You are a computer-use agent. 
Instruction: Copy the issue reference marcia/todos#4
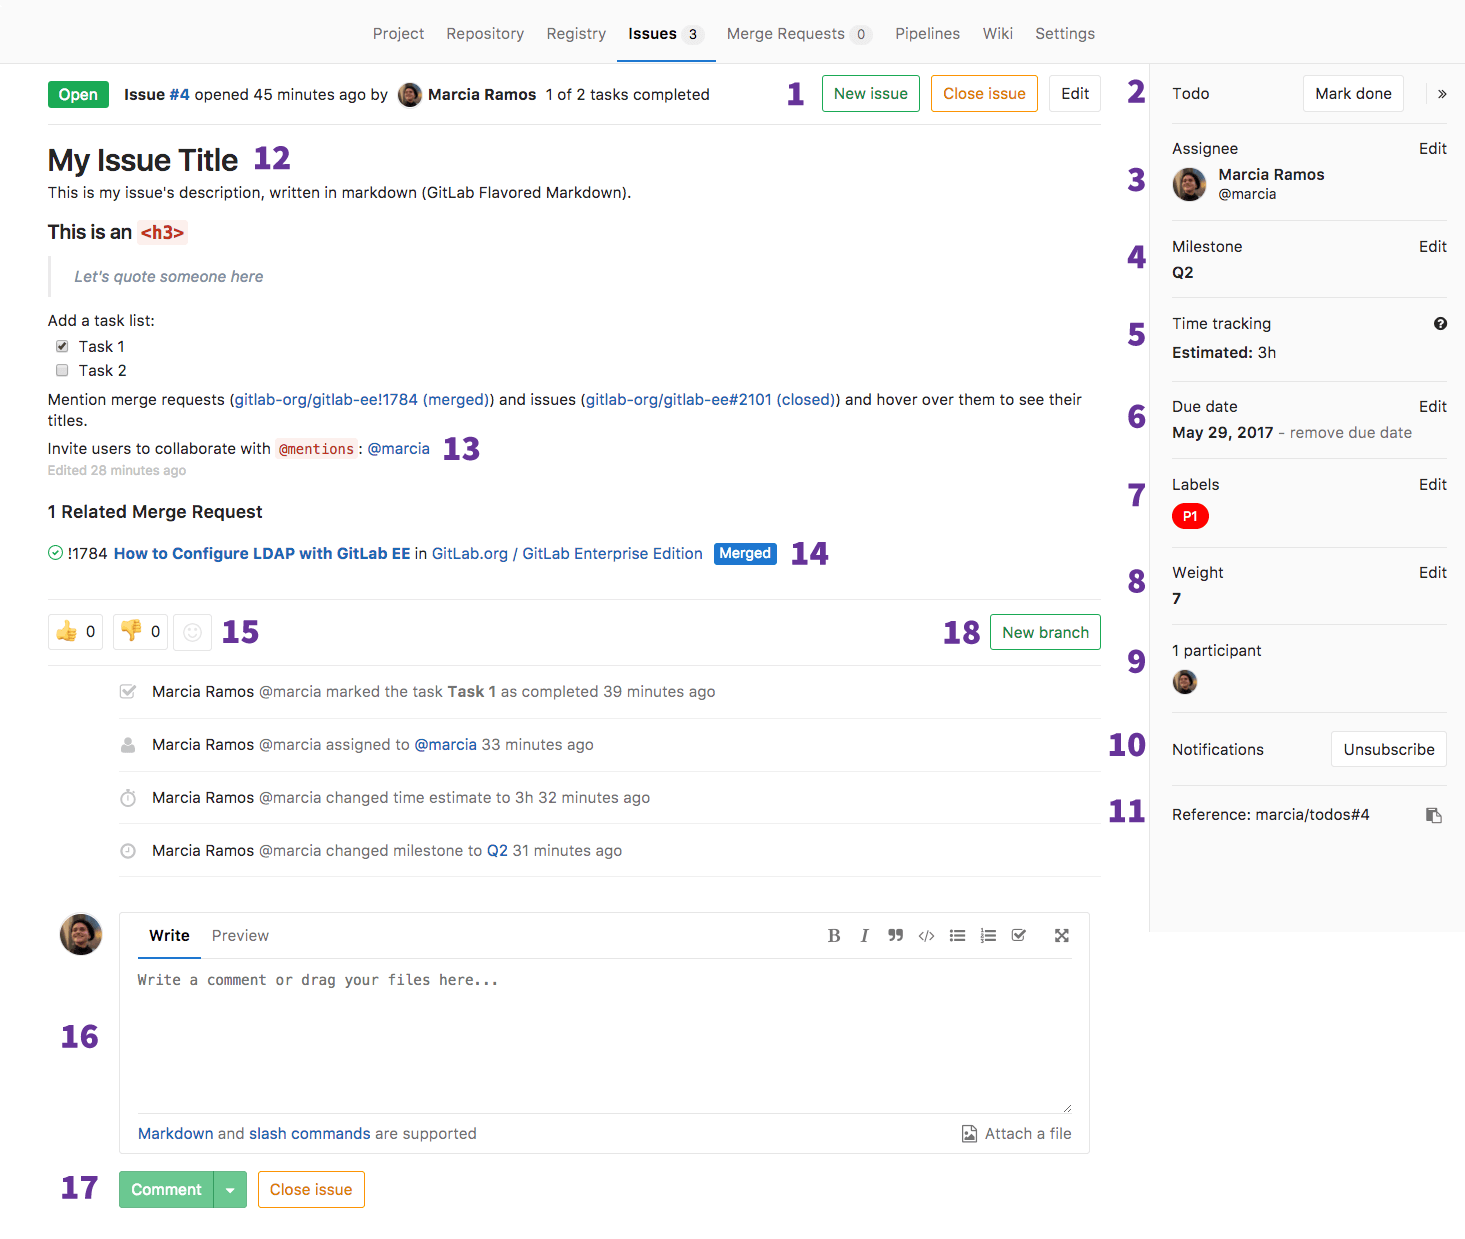point(1434,815)
